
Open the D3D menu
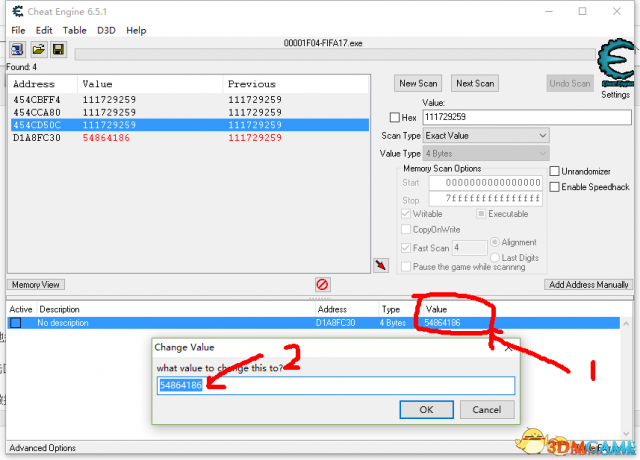106,30
